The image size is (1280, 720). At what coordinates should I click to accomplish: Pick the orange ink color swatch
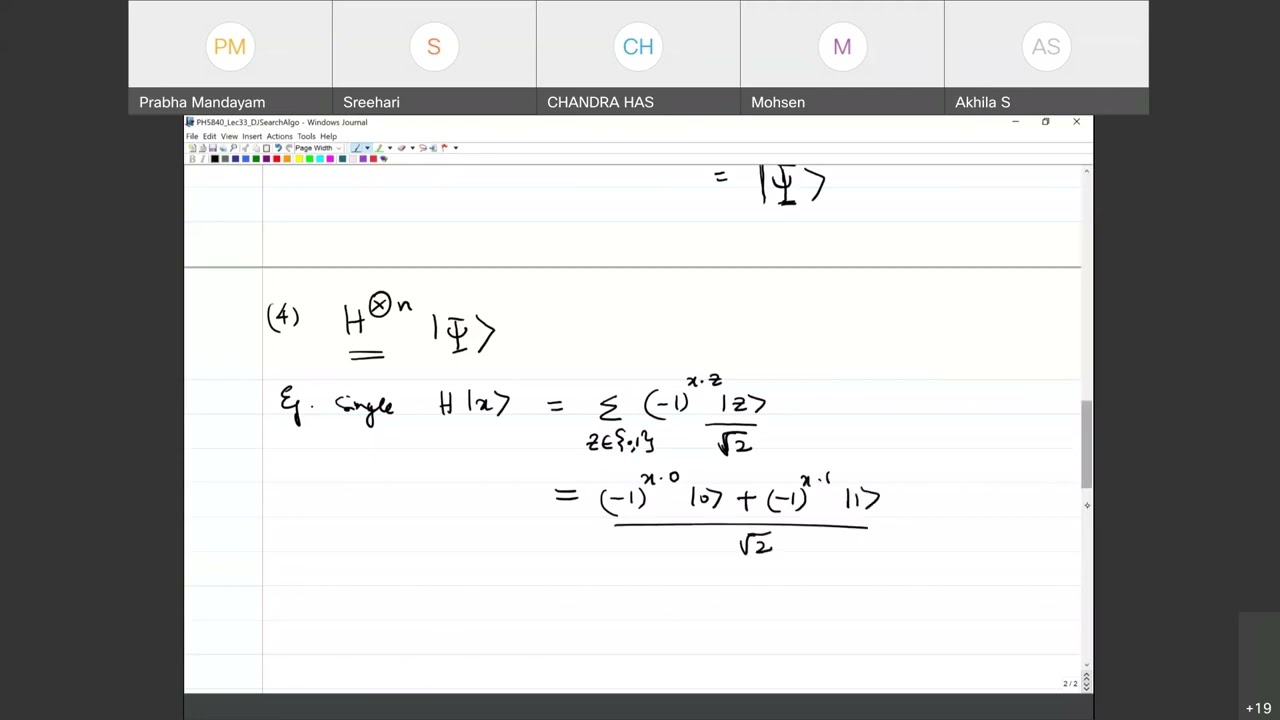coord(287,159)
